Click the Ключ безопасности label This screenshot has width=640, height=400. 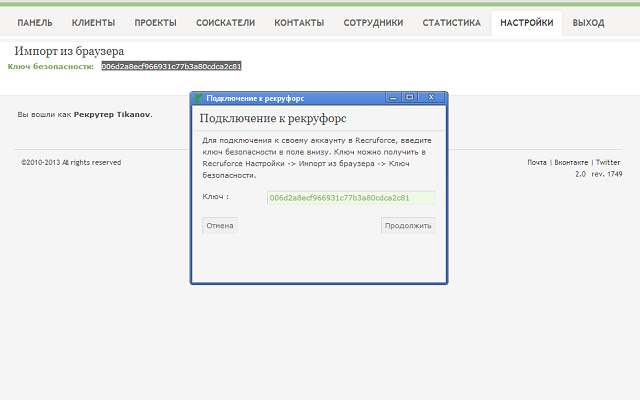(x=51, y=67)
